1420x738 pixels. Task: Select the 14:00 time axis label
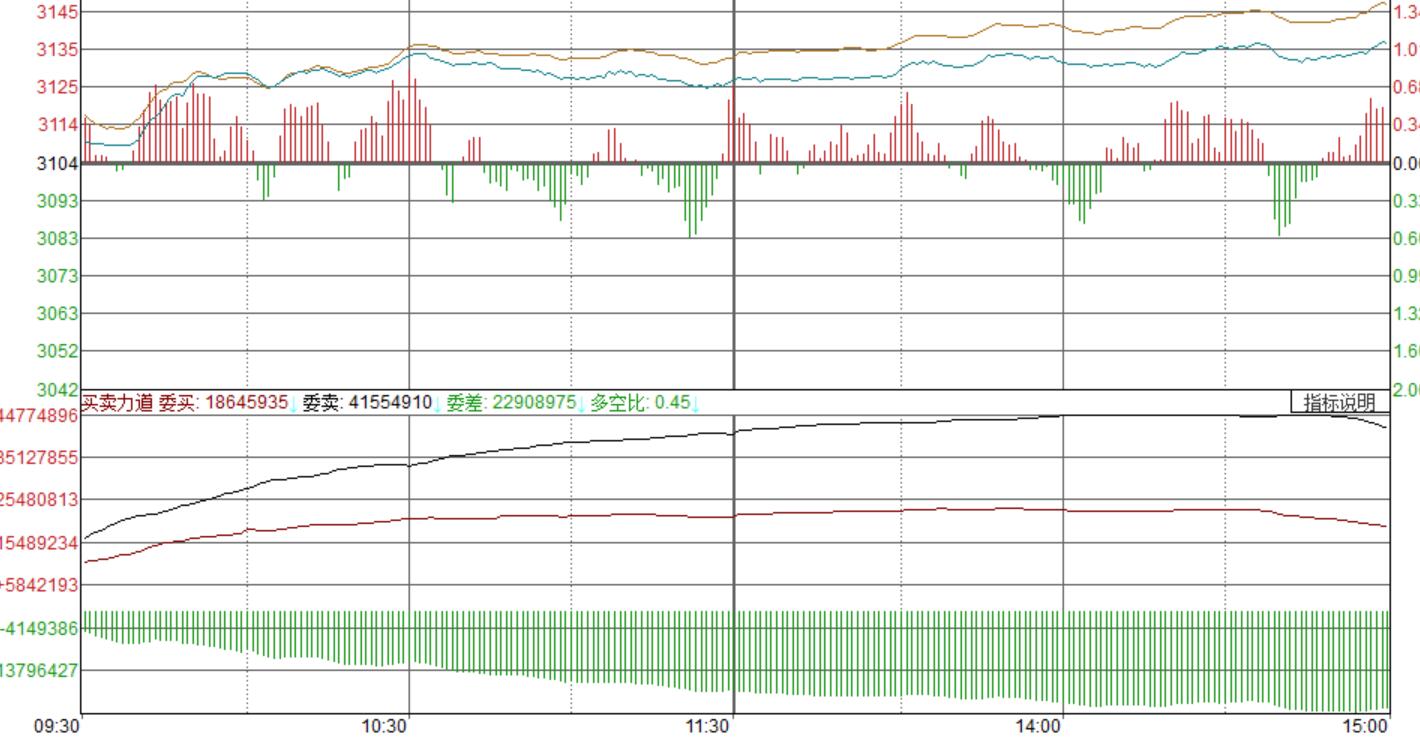coord(1039,727)
